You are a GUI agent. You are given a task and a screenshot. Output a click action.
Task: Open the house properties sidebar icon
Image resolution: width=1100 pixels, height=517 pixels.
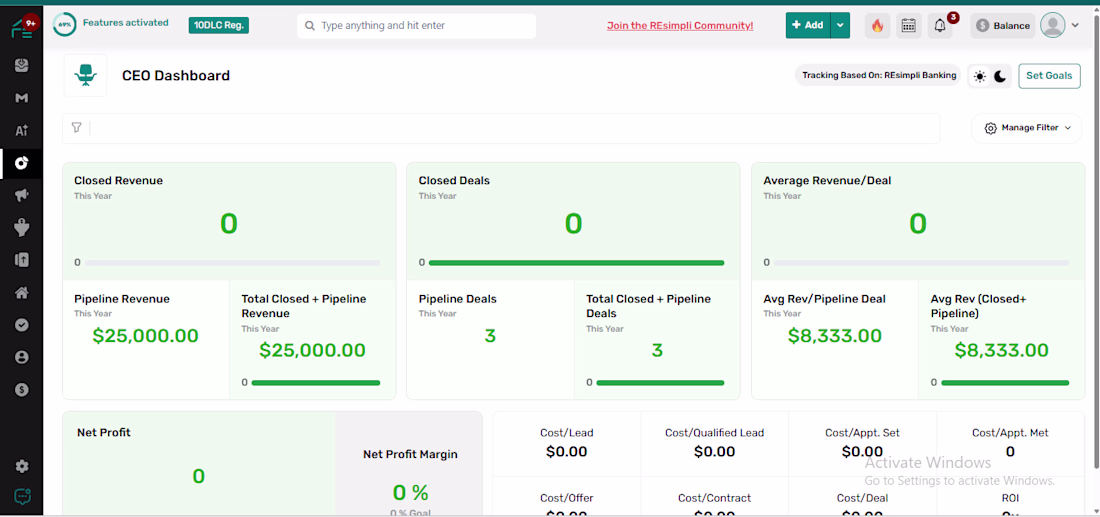22,293
